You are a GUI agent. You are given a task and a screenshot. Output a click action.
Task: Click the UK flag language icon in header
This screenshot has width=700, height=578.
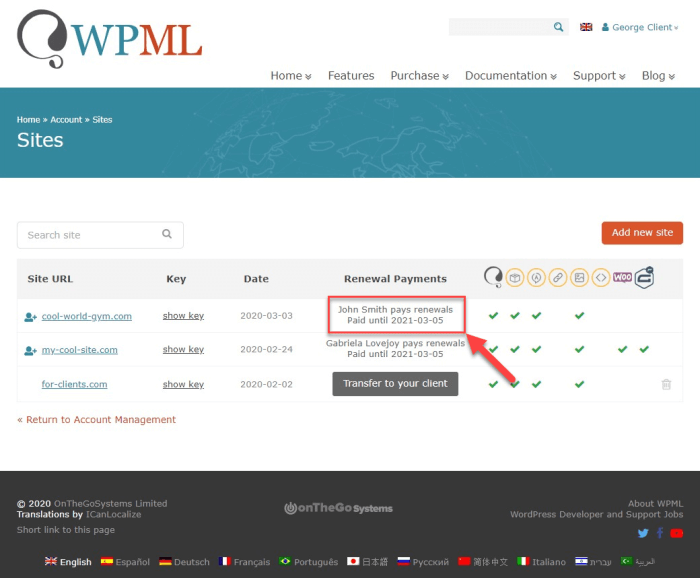pos(586,27)
